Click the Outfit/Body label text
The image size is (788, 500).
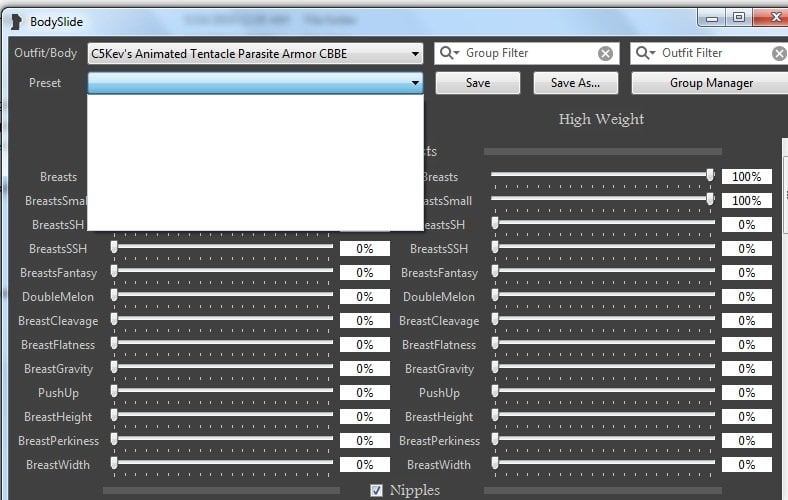46,53
